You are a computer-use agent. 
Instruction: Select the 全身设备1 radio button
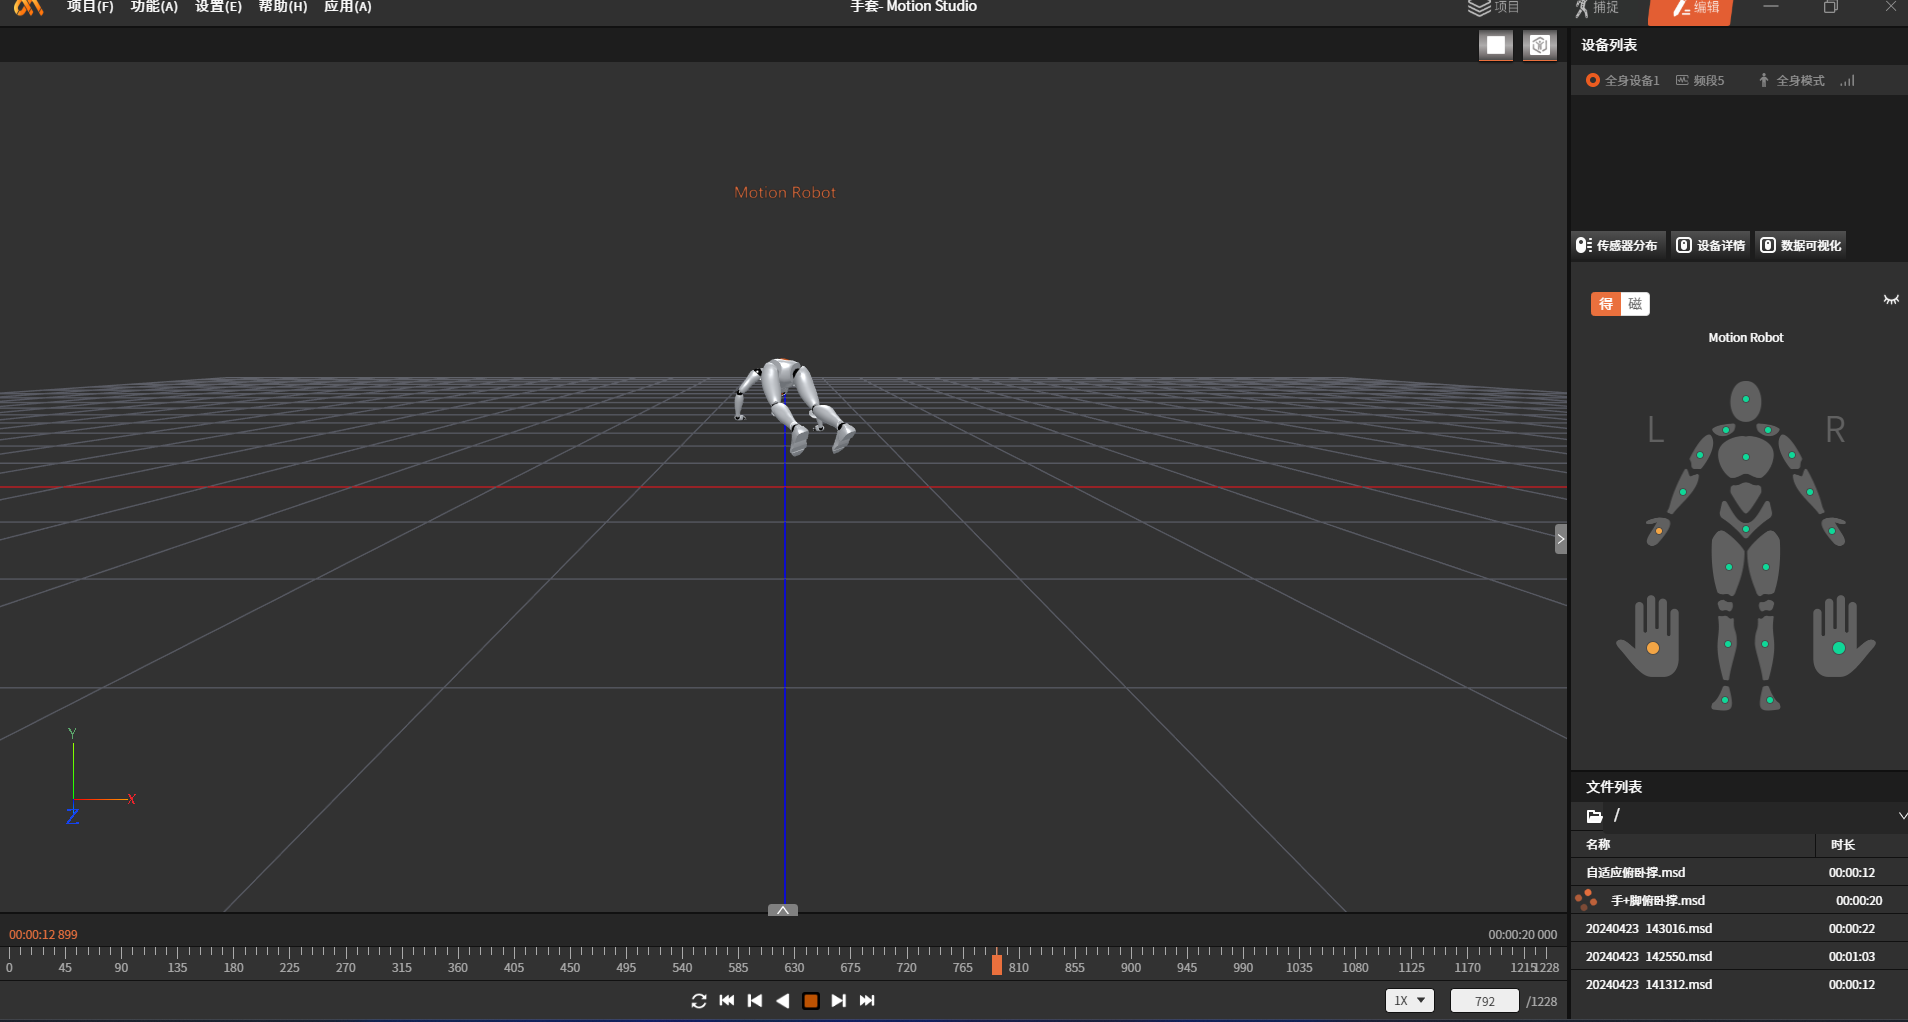coord(1593,80)
